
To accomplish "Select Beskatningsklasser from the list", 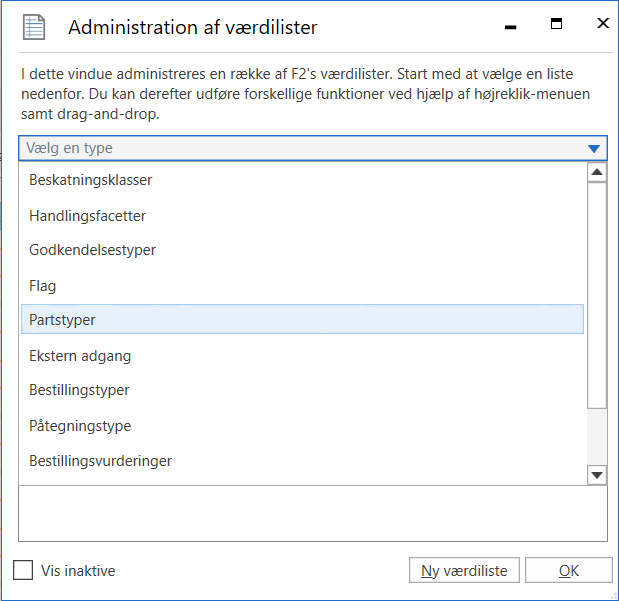I will [90, 180].
